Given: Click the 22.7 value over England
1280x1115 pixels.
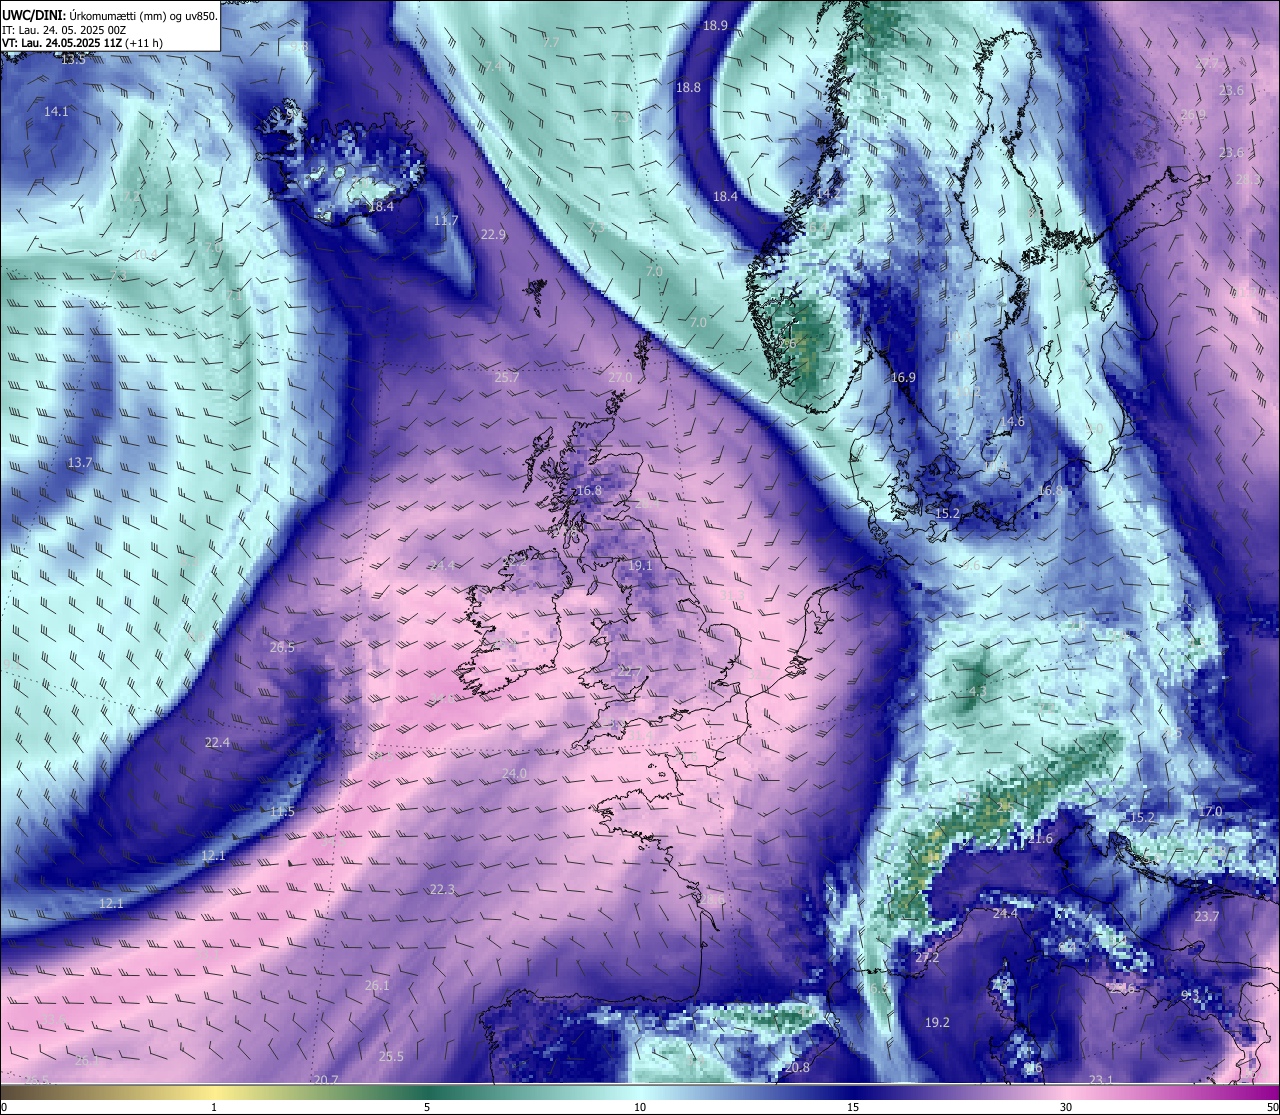Looking at the screenshot, I should pos(629,671).
